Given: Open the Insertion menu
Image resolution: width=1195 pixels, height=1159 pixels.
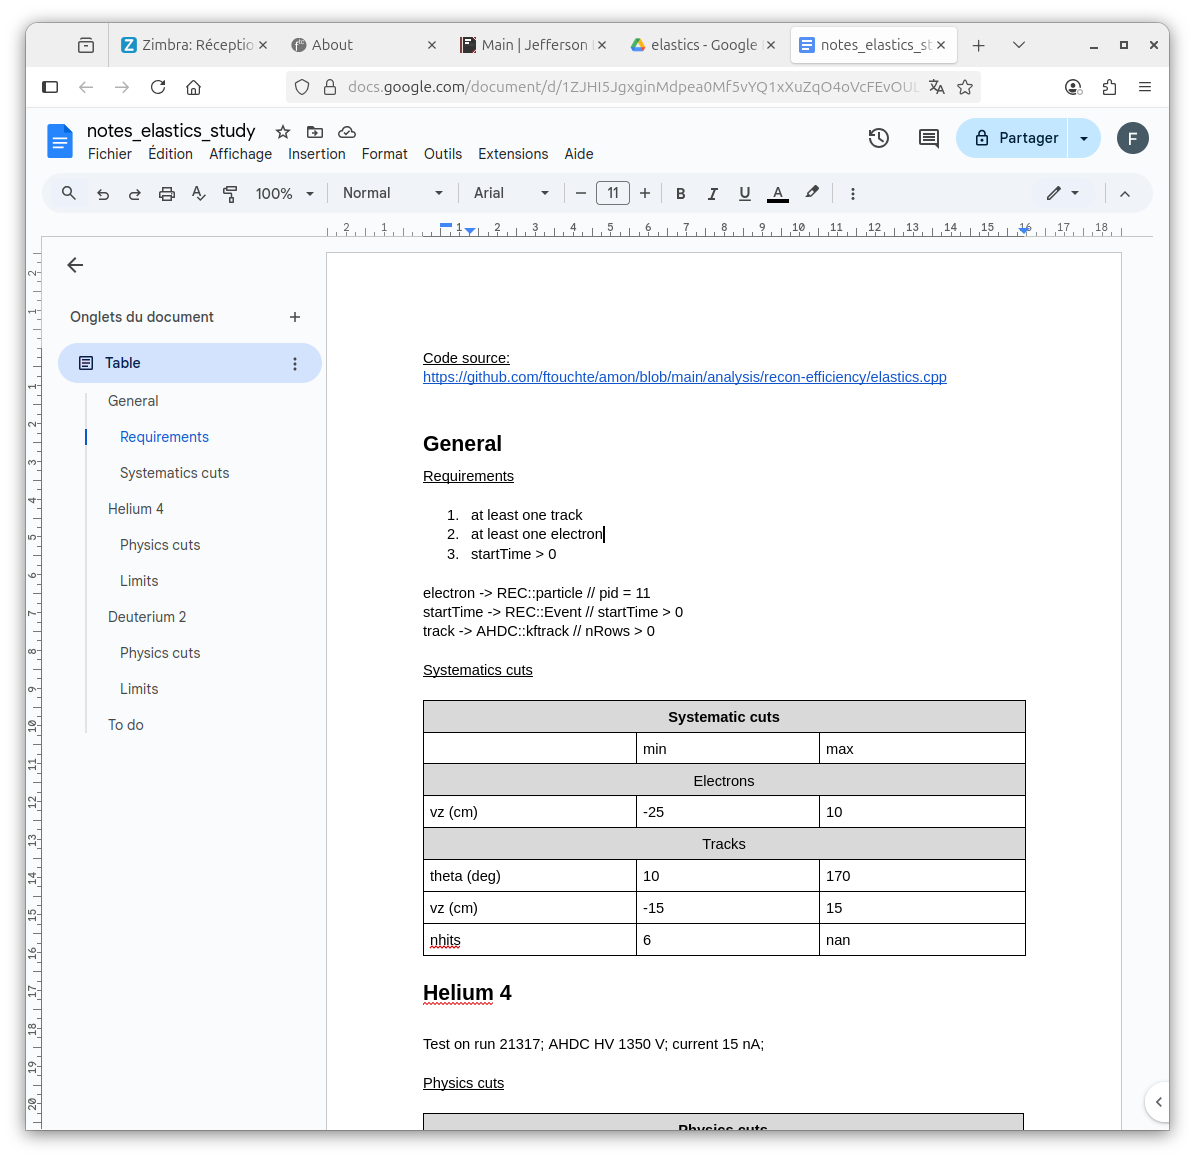Looking at the screenshot, I should [316, 154].
